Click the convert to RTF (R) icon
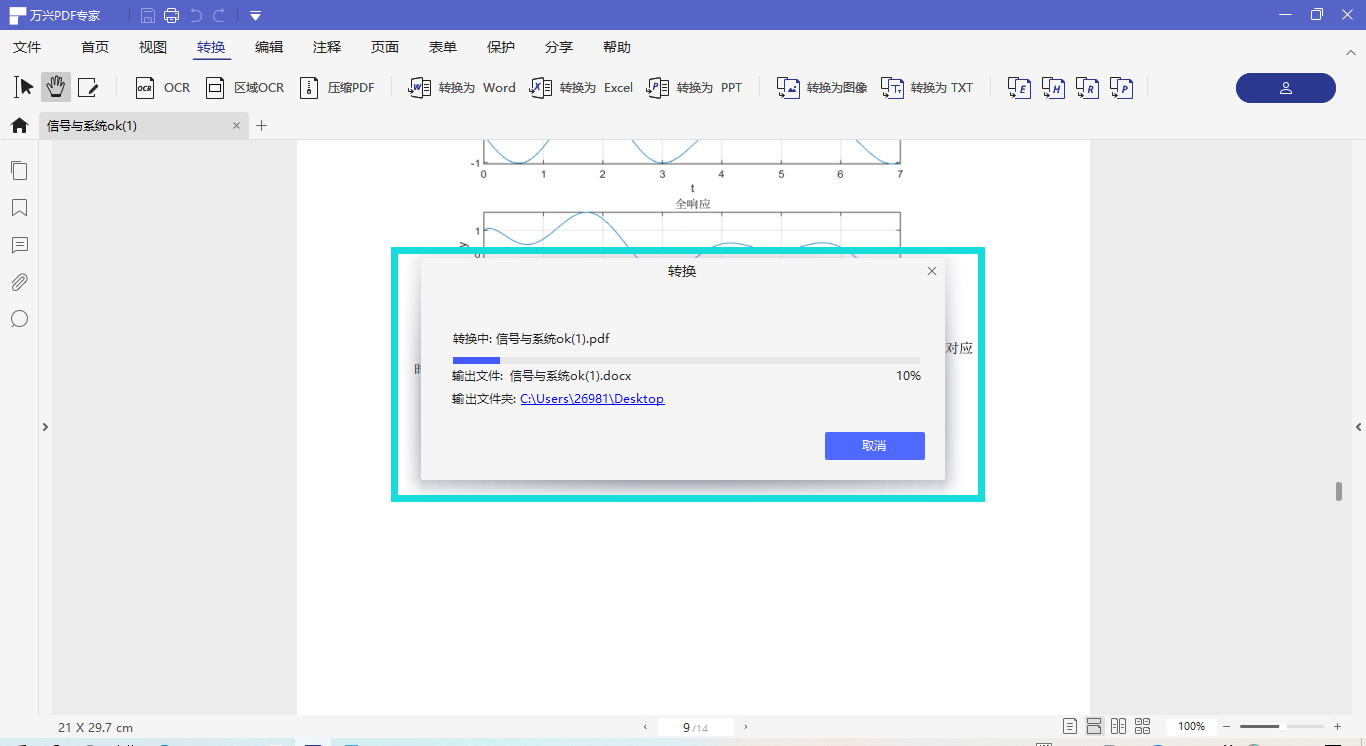1366x746 pixels. (x=1087, y=88)
